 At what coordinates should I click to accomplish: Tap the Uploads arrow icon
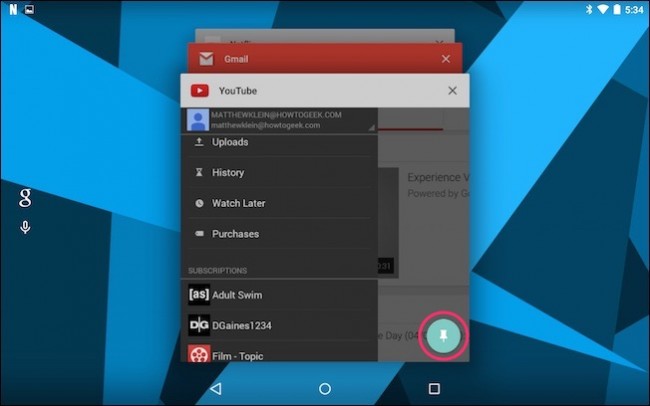(x=199, y=142)
